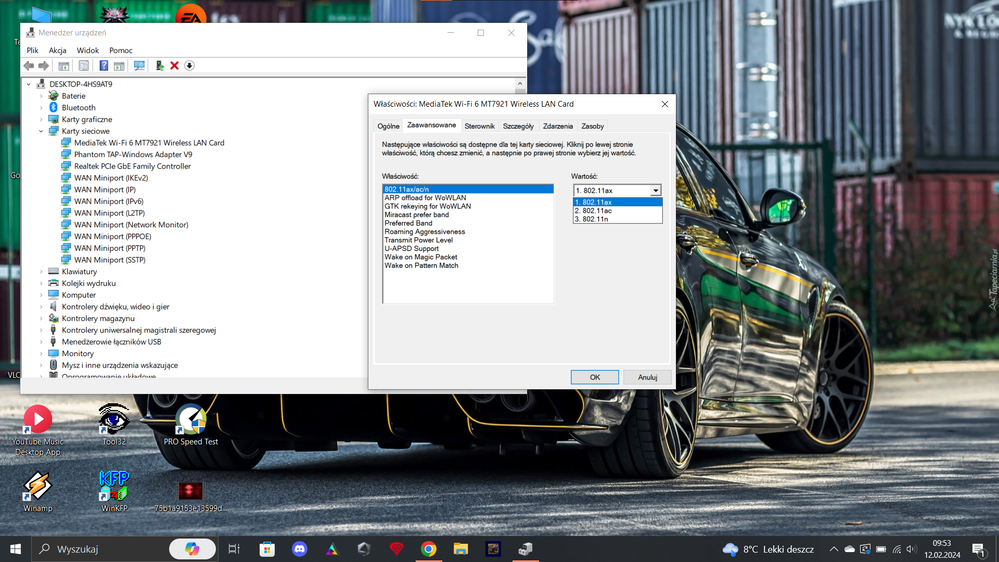The image size is (999, 562).
Task: Click the blue question mark help icon
Action: point(103,66)
